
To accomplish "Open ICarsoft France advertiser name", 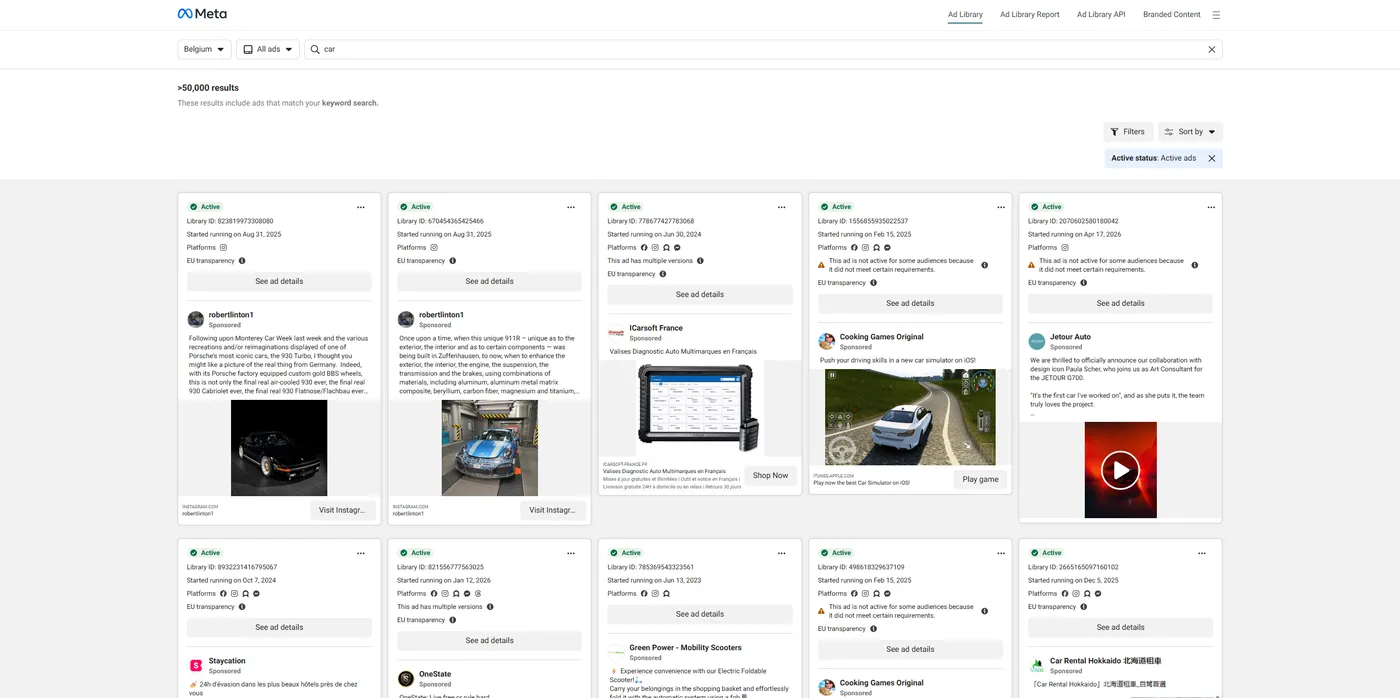I will pos(656,328).
